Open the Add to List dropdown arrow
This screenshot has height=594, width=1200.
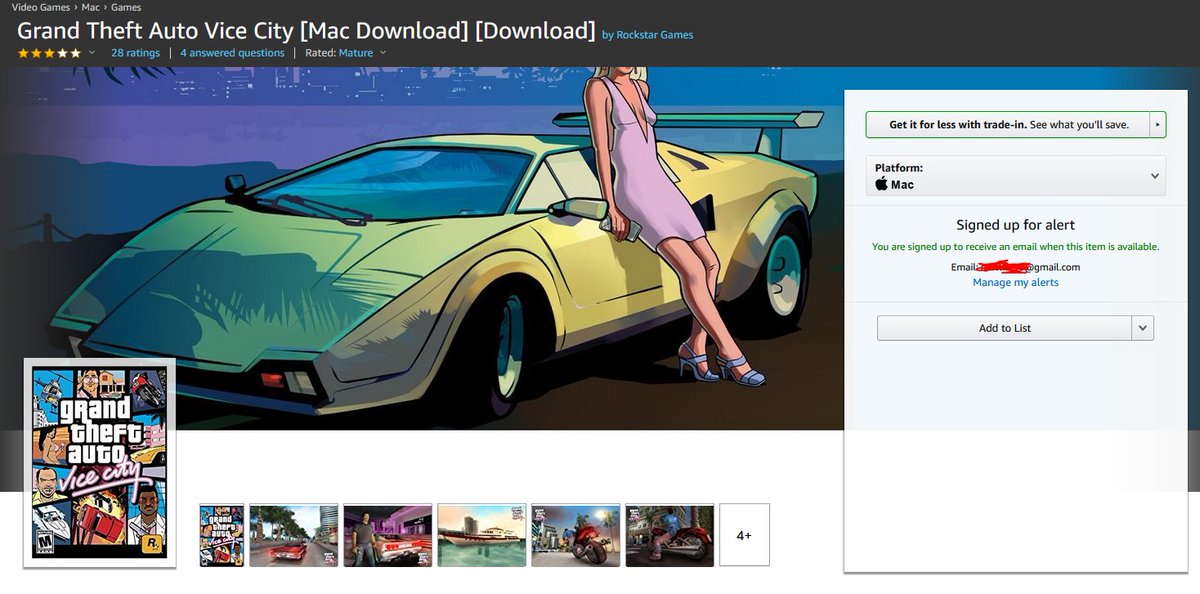click(x=1143, y=328)
